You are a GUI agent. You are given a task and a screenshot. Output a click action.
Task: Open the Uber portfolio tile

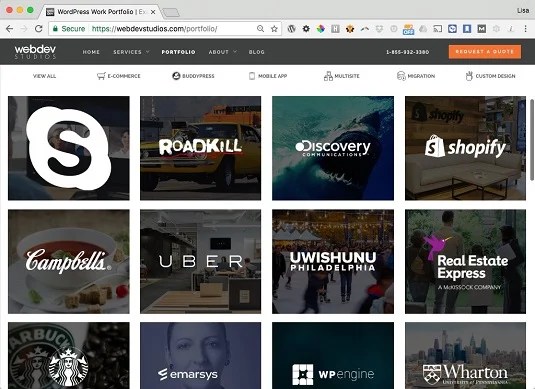tap(201, 262)
